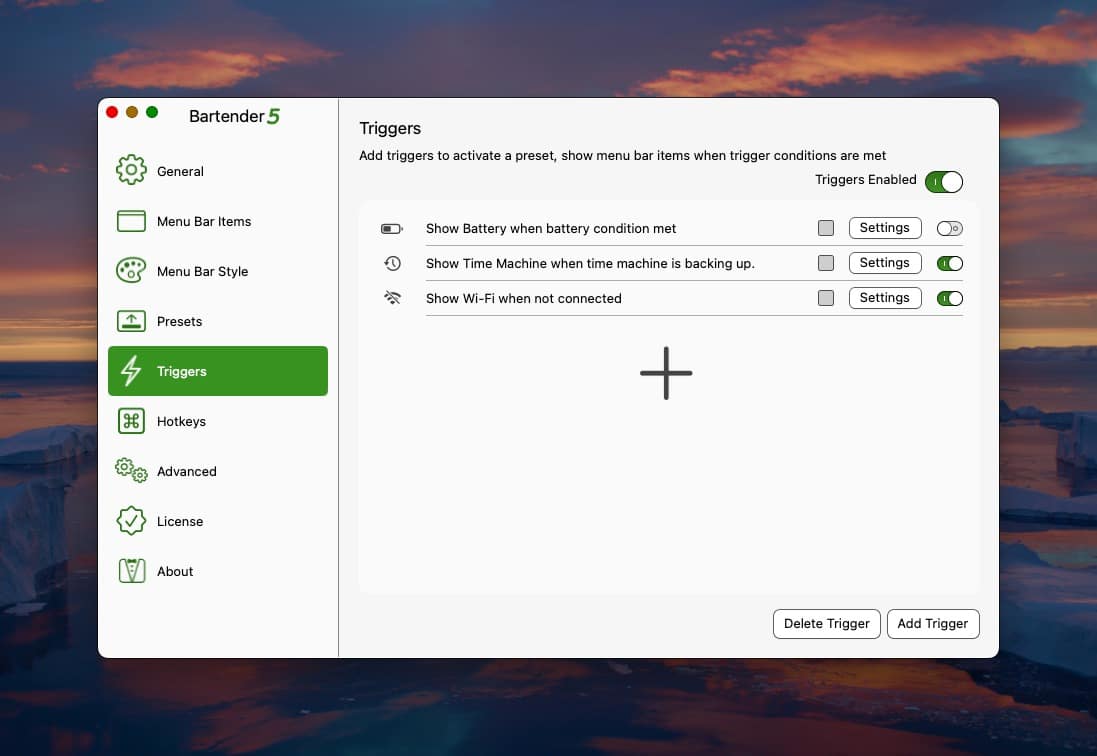The width and height of the screenshot is (1097, 756).
Task: Click the License badge checkmark icon
Action: click(x=131, y=521)
